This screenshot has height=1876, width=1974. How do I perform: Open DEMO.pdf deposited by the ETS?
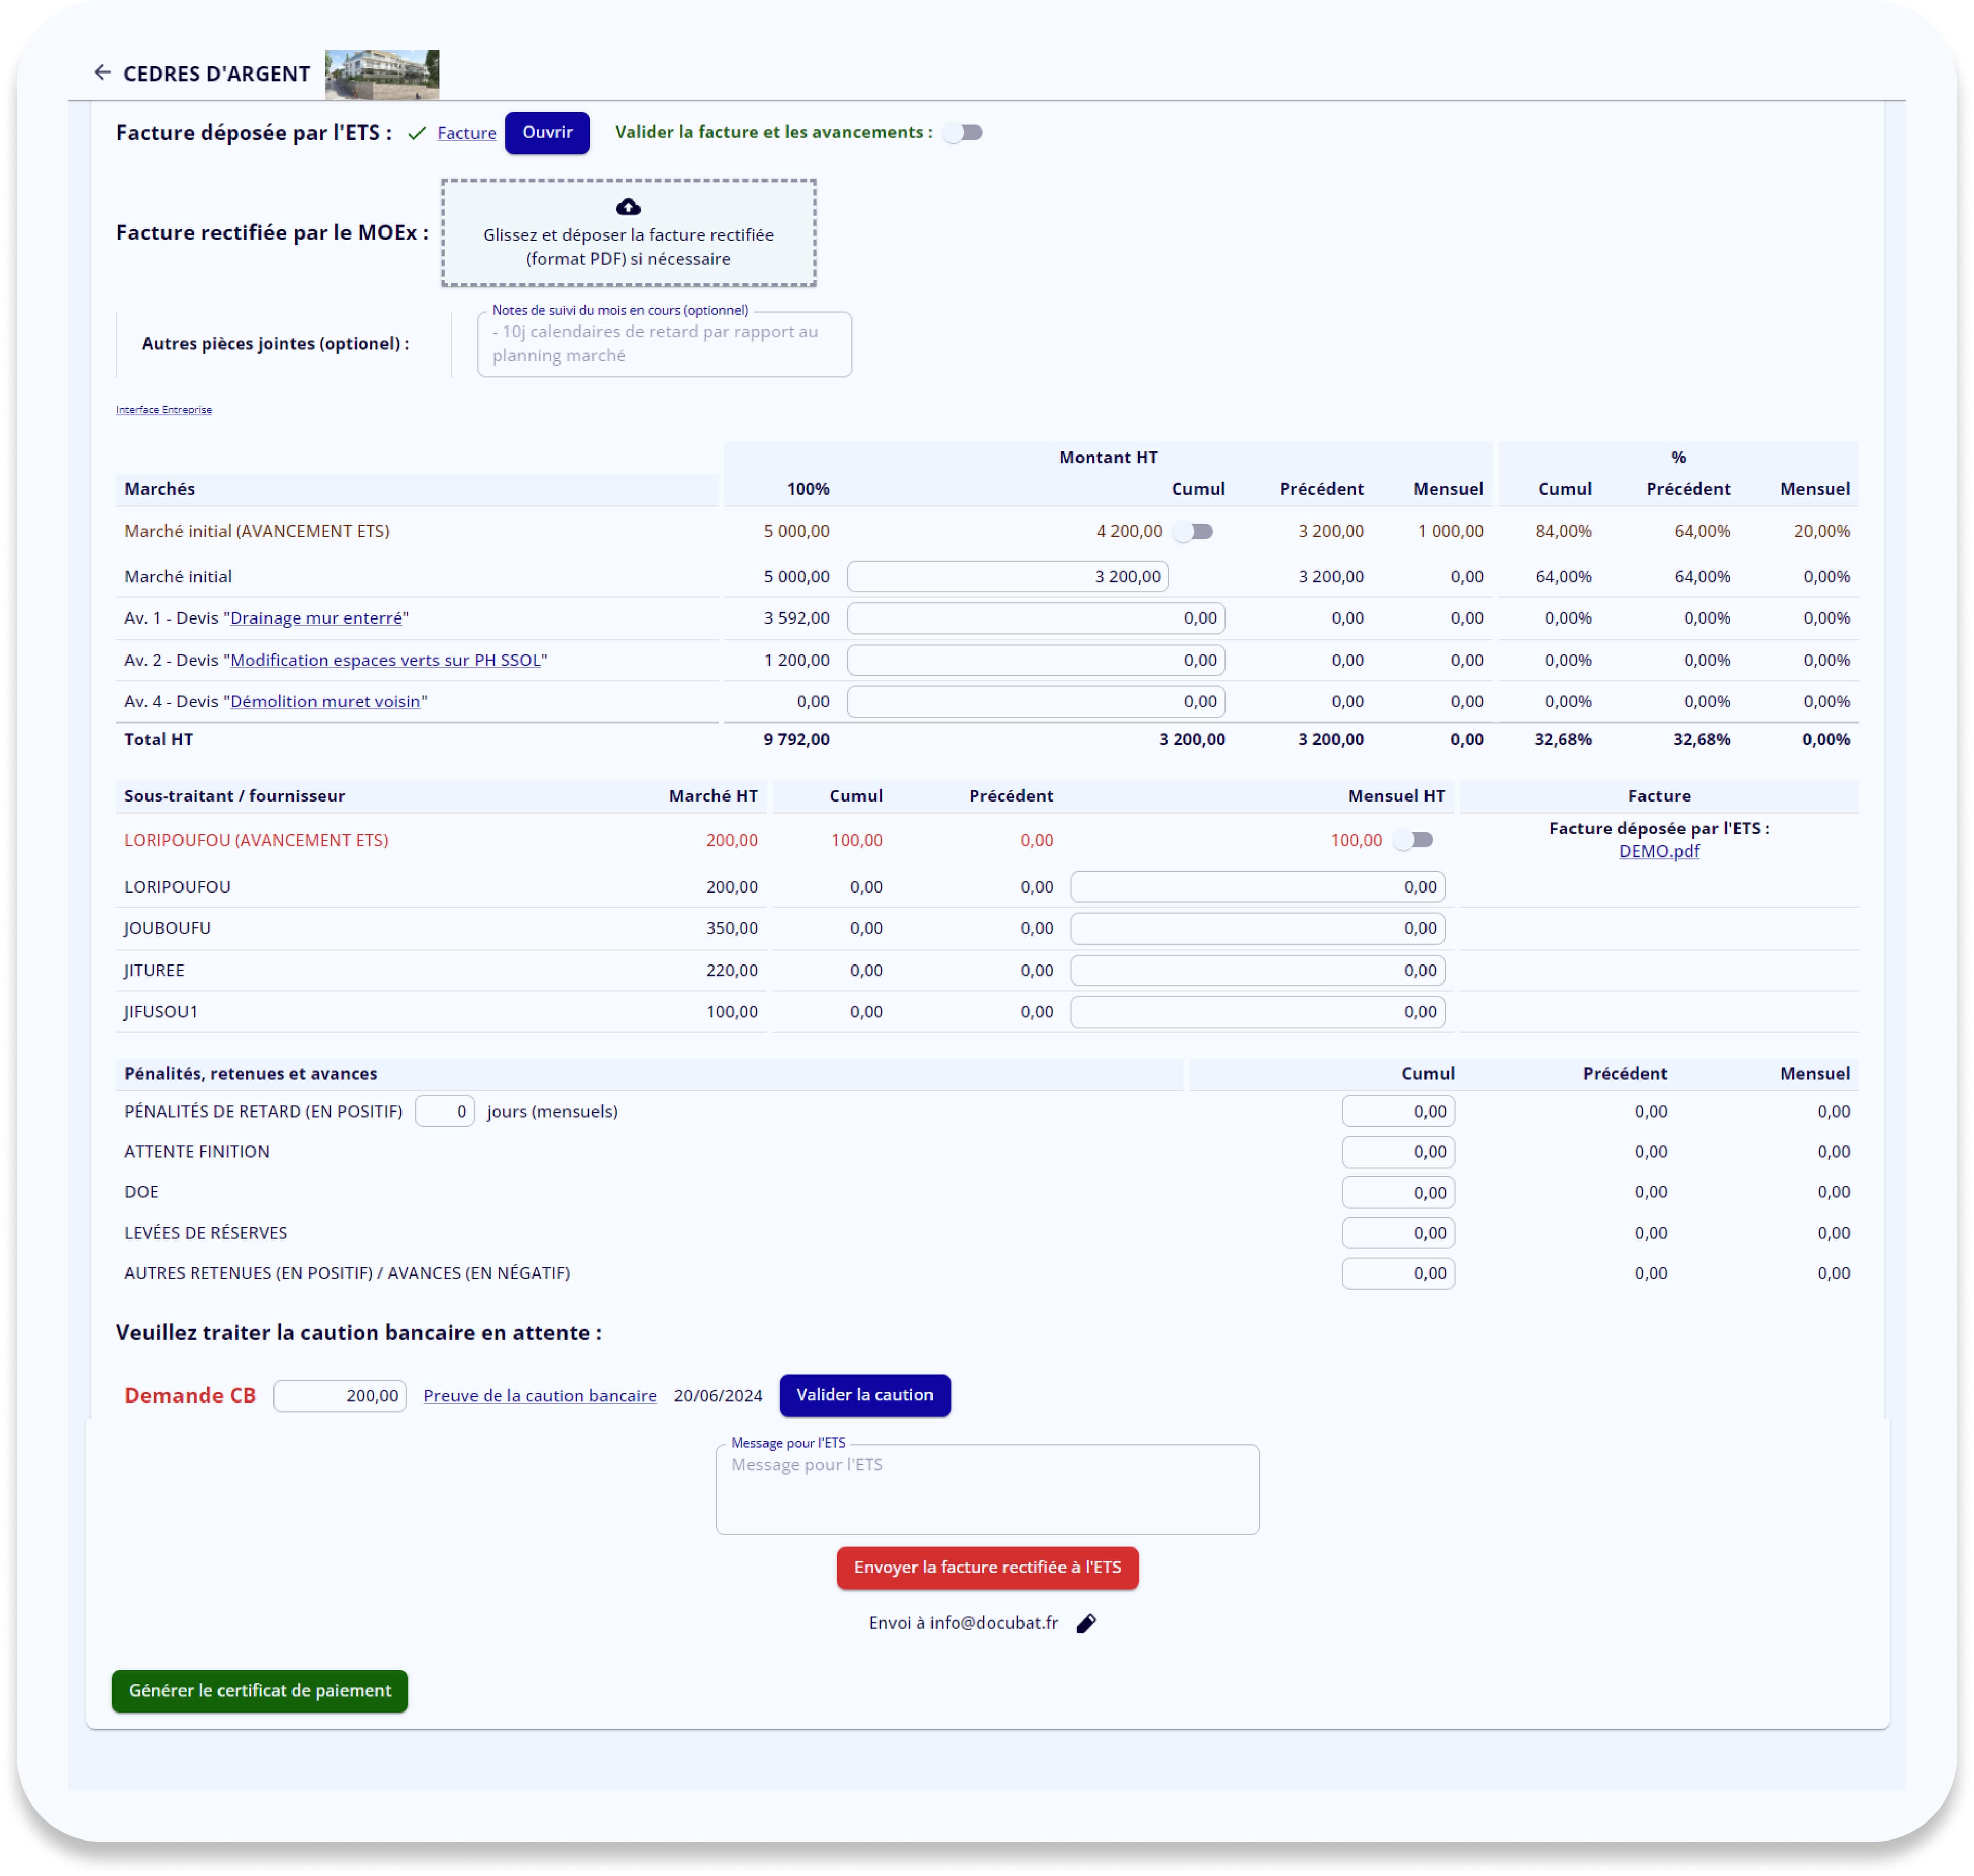[1659, 851]
